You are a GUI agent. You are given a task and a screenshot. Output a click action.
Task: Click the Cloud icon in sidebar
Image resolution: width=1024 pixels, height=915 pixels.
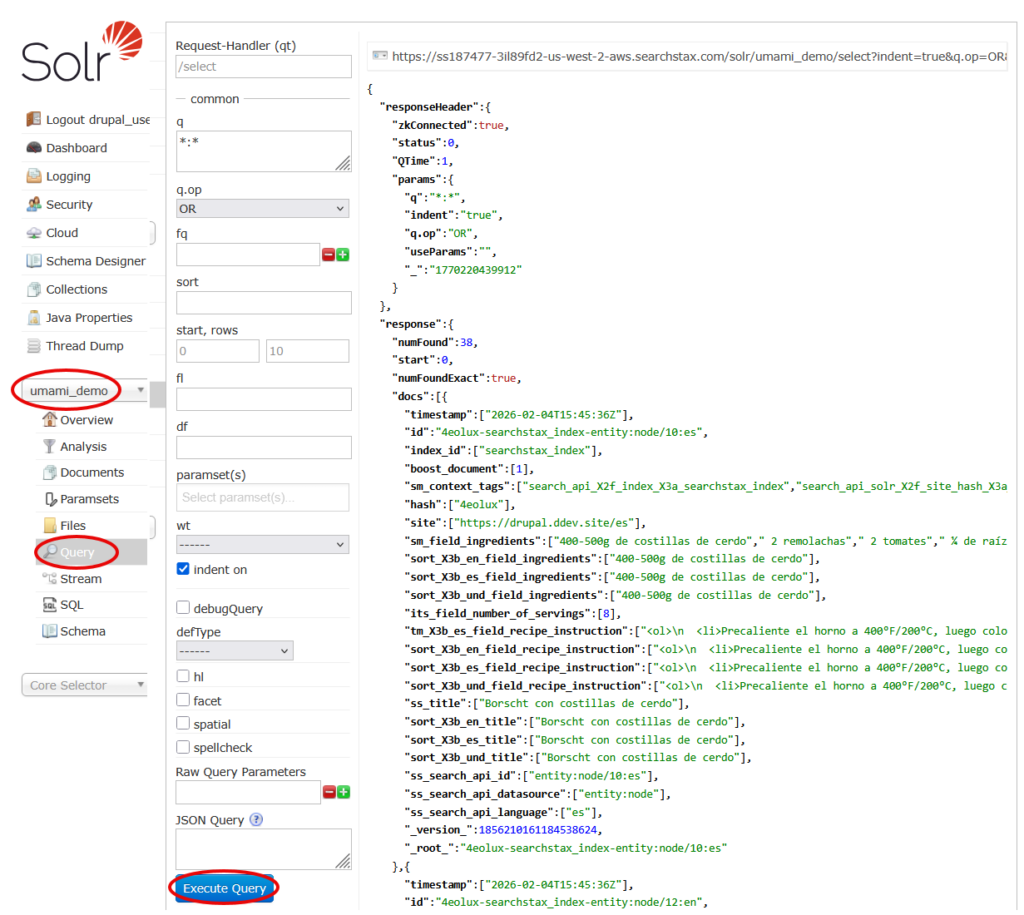pyautogui.click(x=34, y=232)
